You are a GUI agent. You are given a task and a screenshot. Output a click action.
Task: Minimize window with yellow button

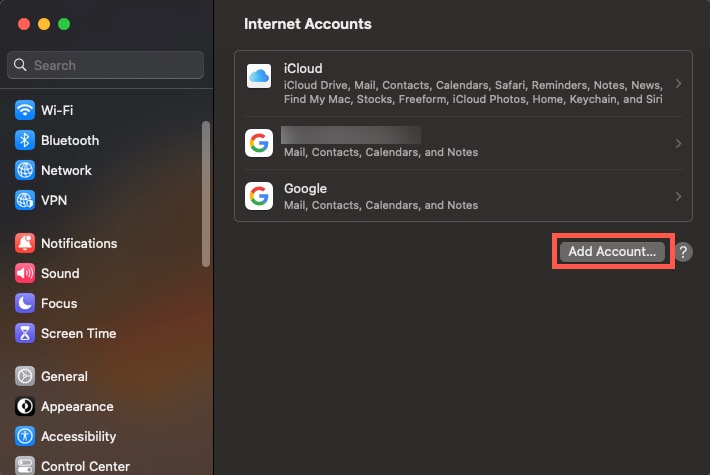(44, 24)
